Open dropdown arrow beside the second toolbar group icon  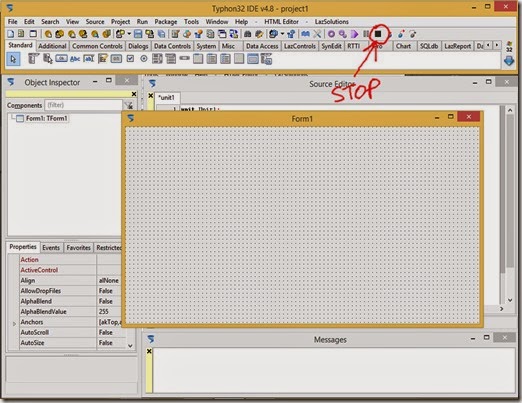click(282, 34)
